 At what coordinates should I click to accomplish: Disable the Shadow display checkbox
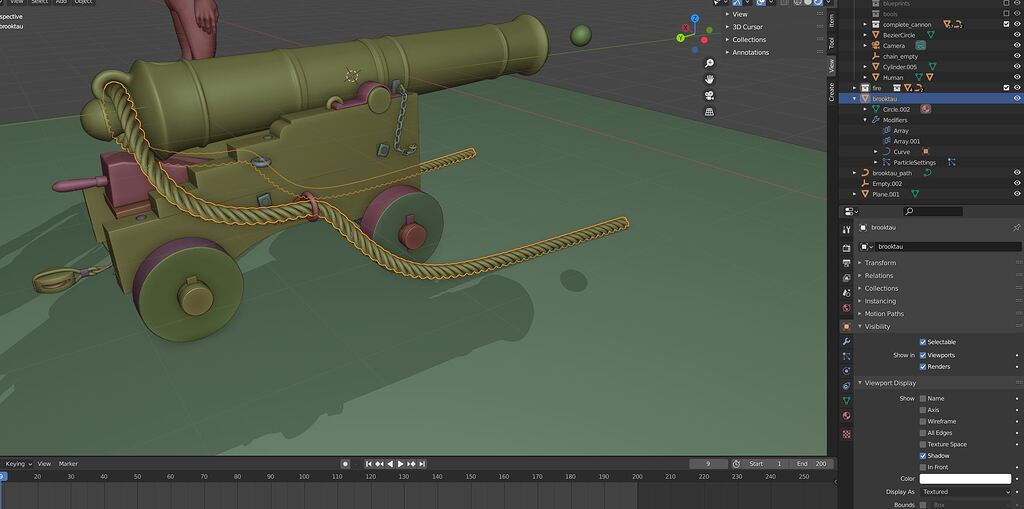click(x=923, y=455)
